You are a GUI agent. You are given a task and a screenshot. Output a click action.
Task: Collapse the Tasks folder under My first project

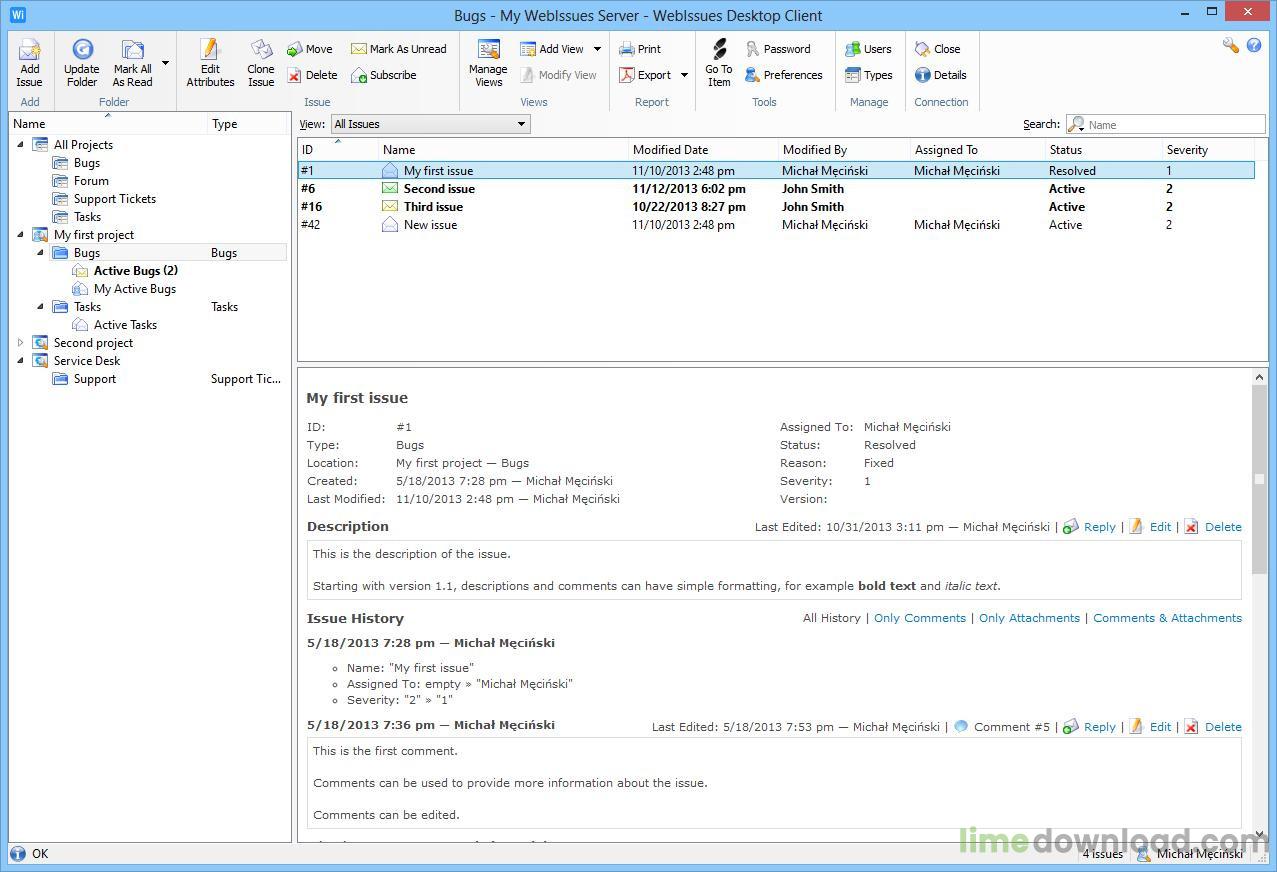point(41,307)
